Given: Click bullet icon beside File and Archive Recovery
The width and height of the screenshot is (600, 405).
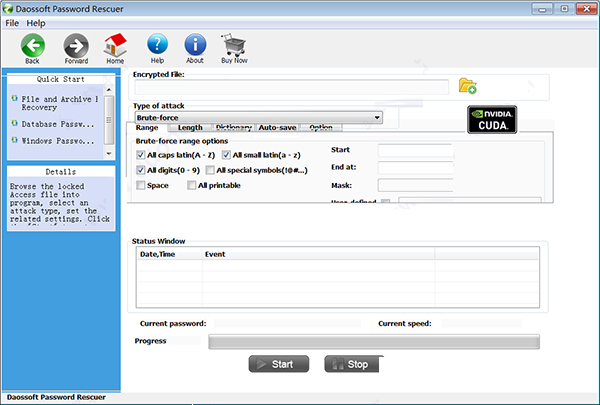Looking at the screenshot, I should (x=15, y=98).
